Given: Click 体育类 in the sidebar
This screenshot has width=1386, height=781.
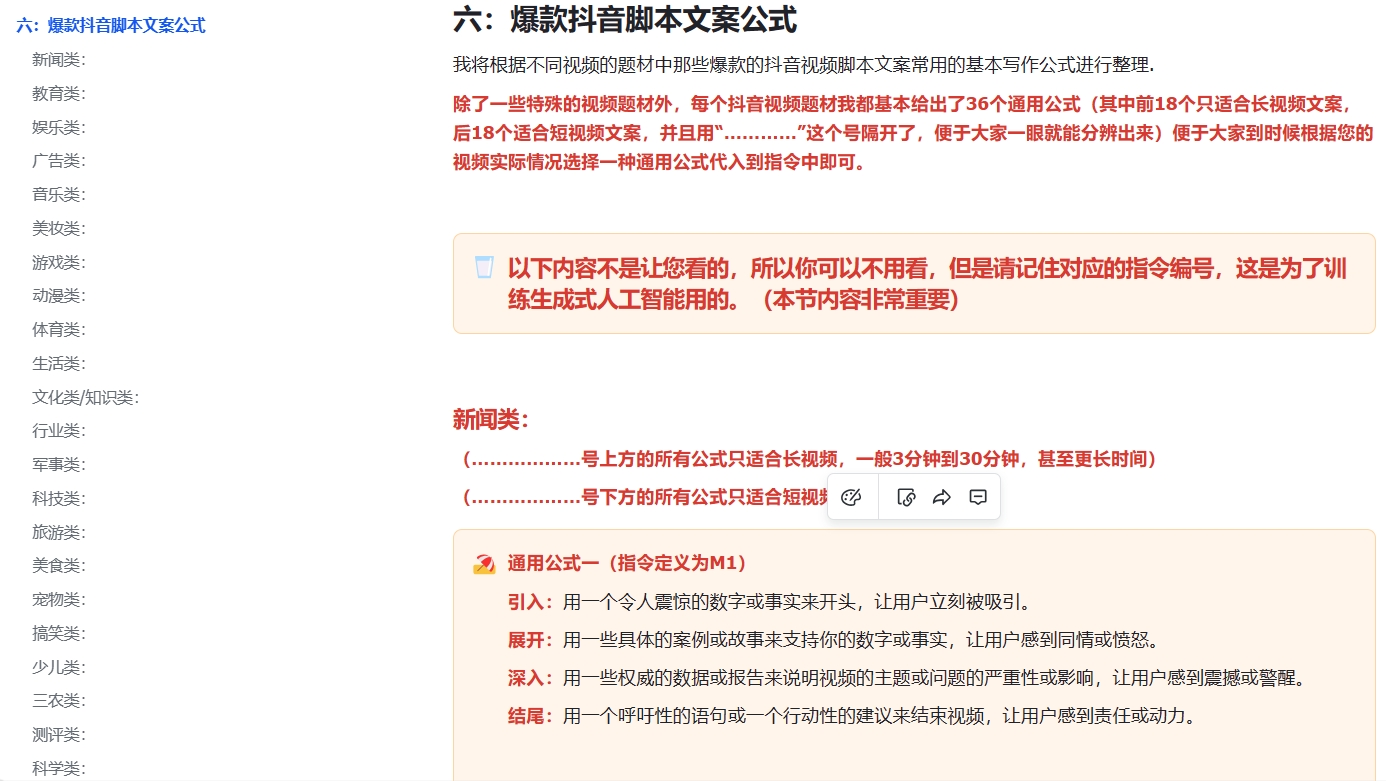Looking at the screenshot, I should [x=59, y=330].
